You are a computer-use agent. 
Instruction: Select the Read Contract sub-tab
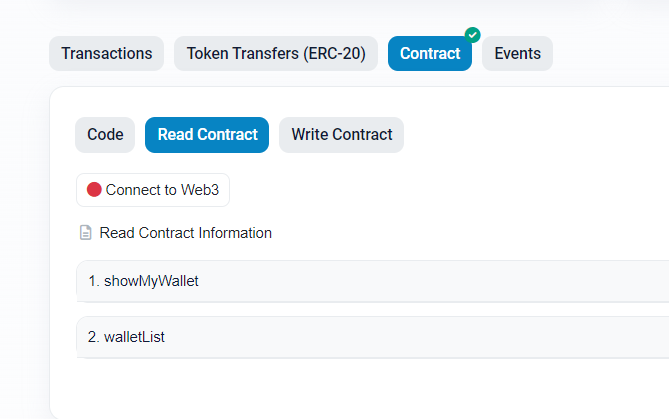tap(207, 135)
